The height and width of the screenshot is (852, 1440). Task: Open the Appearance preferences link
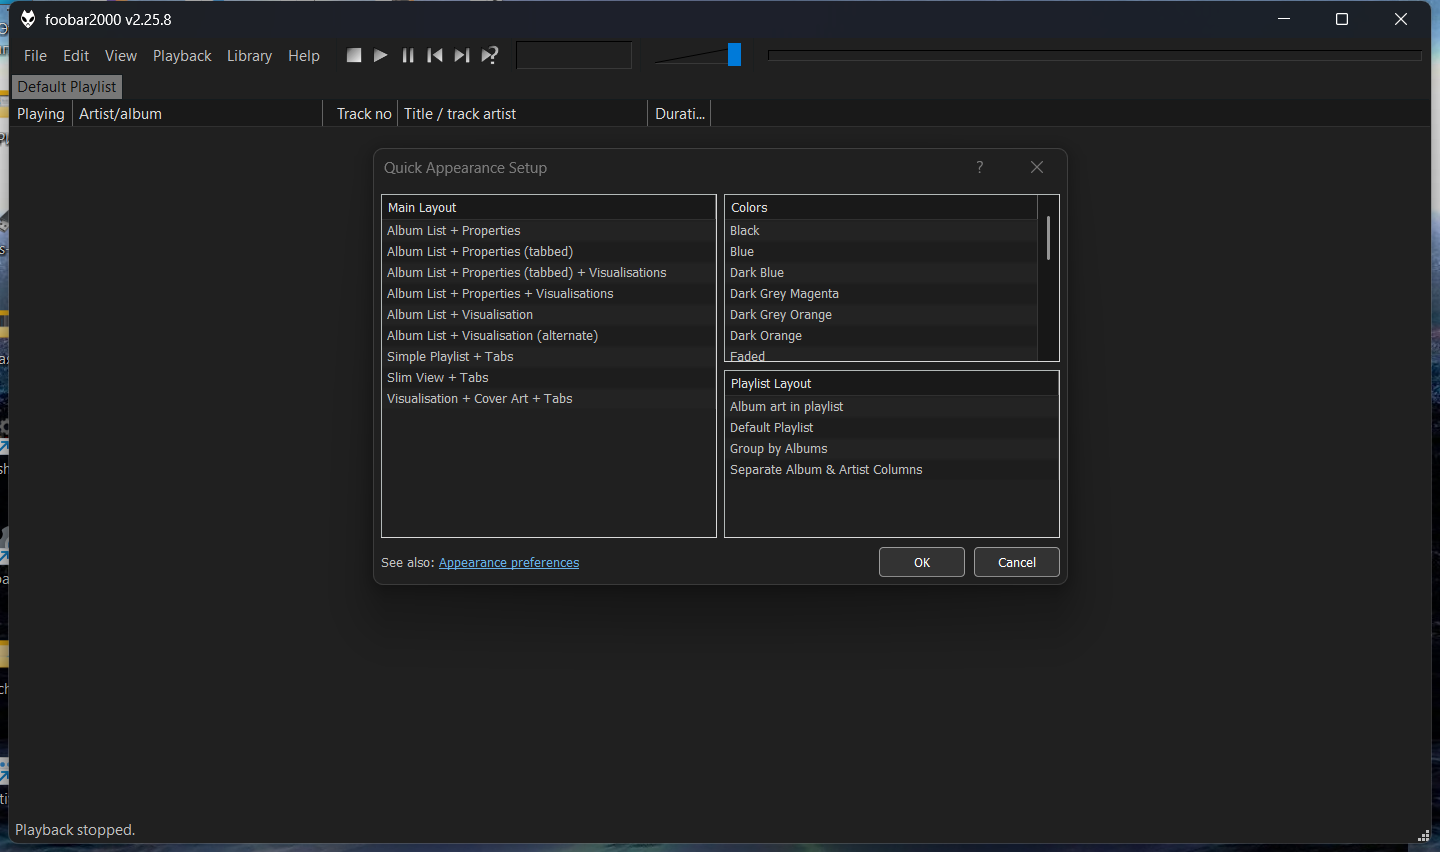509,563
